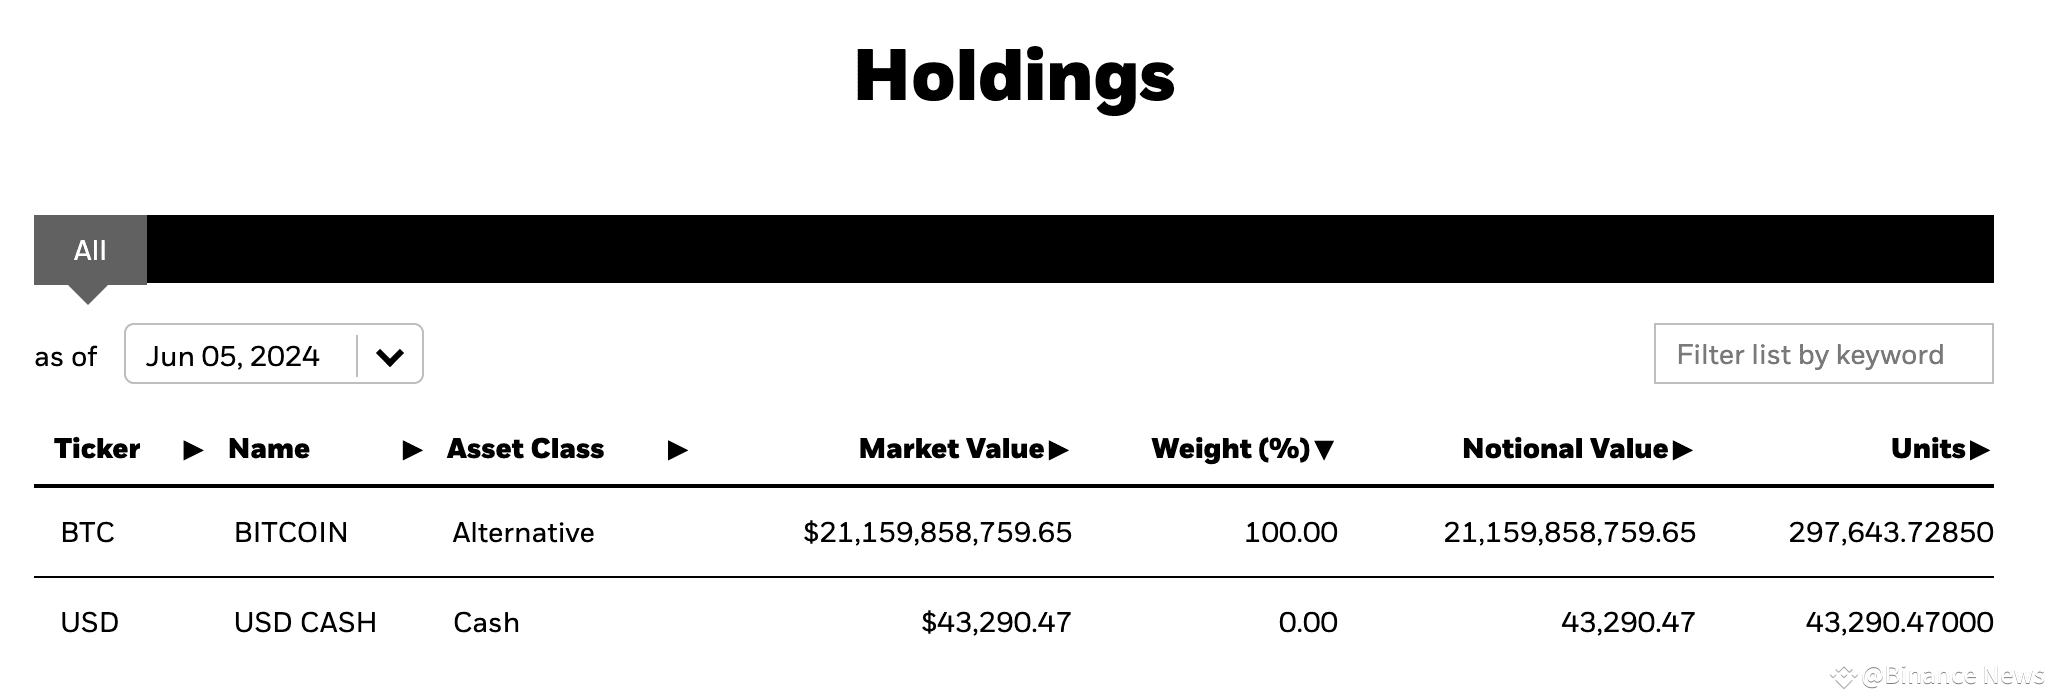Screen dimensions: 2052x698
Task: Select the All tab
Action: (90, 250)
